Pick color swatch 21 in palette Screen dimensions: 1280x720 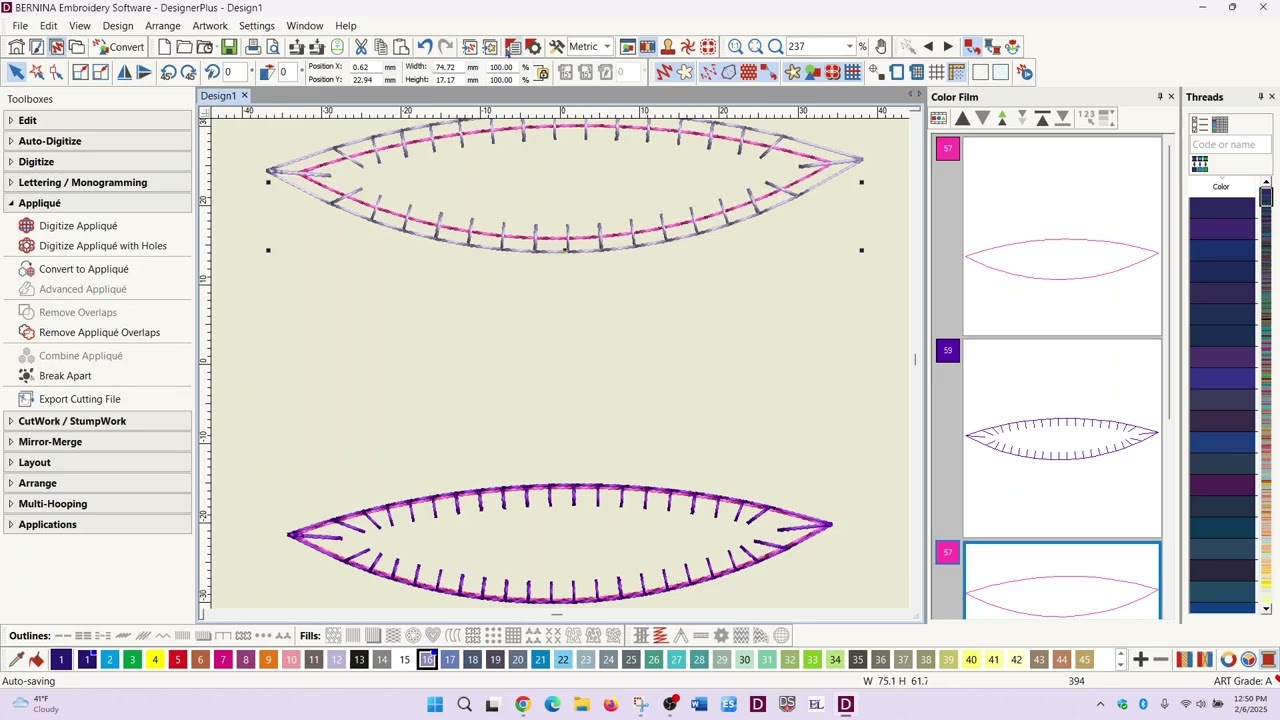pyautogui.click(x=540, y=660)
